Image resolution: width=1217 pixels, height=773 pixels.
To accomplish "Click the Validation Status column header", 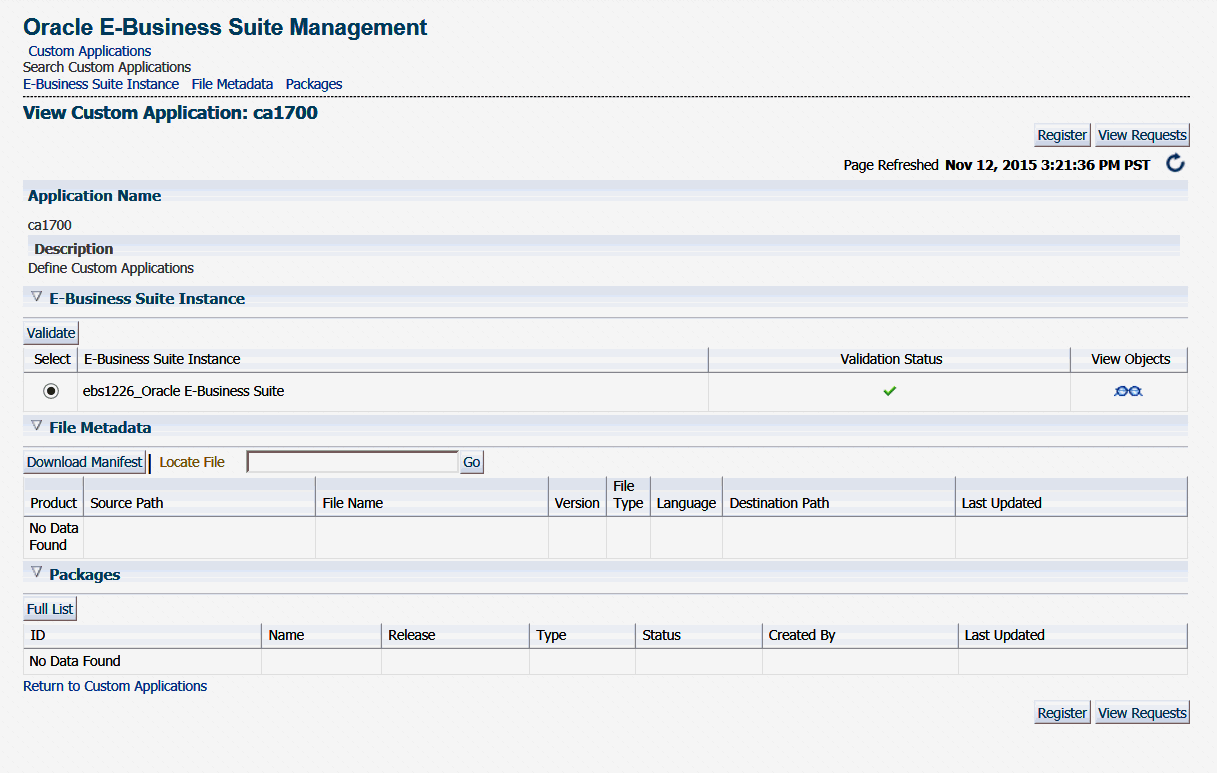I will pyautogui.click(x=891, y=359).
